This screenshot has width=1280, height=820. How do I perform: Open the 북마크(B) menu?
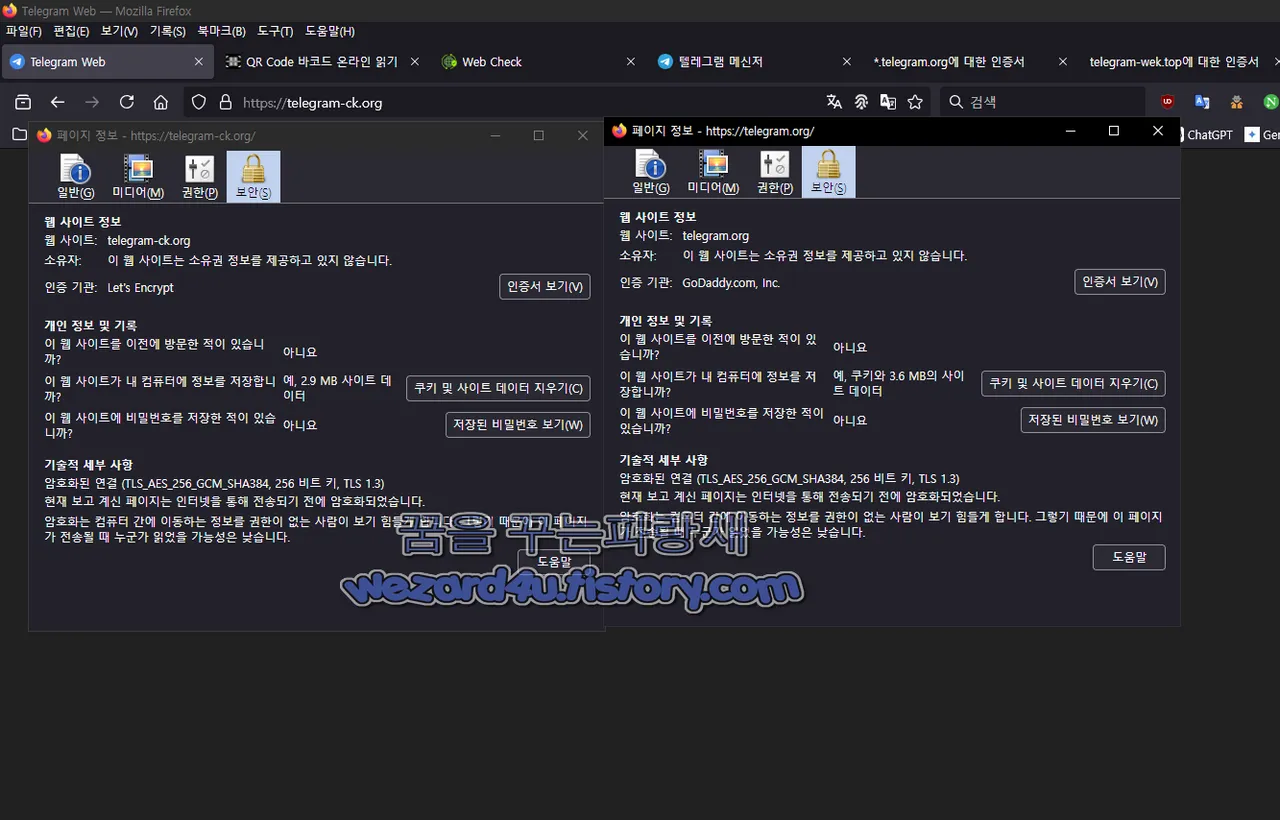pyautogui.click(x=221, y=31)
